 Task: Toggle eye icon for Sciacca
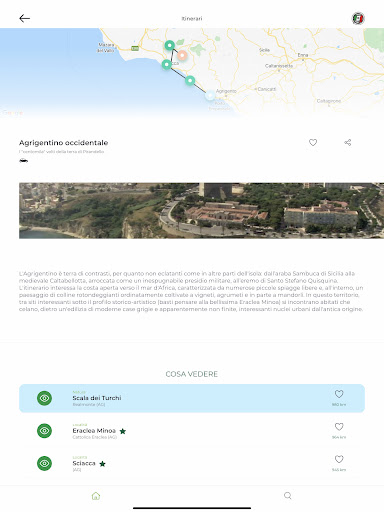[44, 463]
